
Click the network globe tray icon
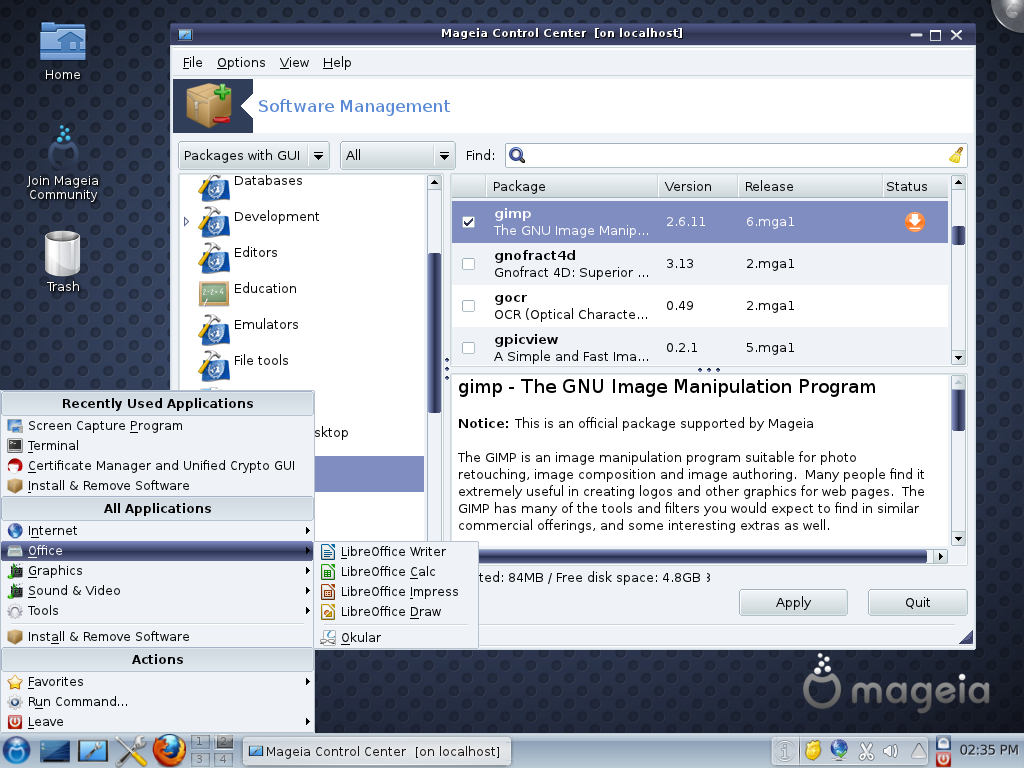click(x=839, y=751)
